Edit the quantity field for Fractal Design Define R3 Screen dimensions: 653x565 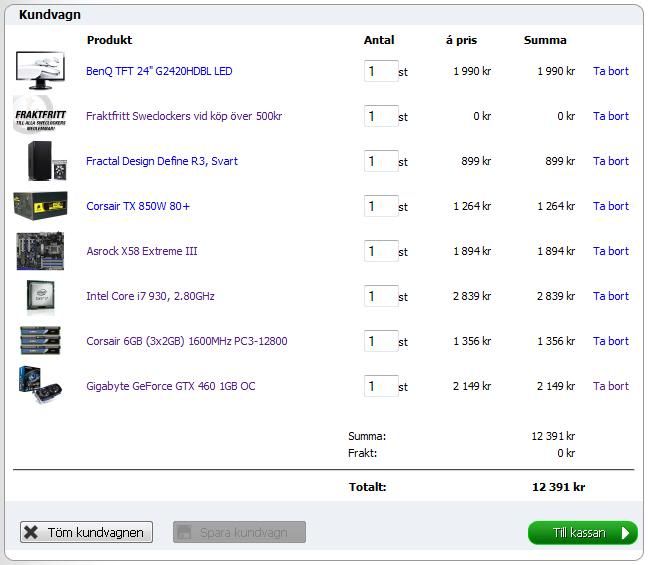pos(380,161)
